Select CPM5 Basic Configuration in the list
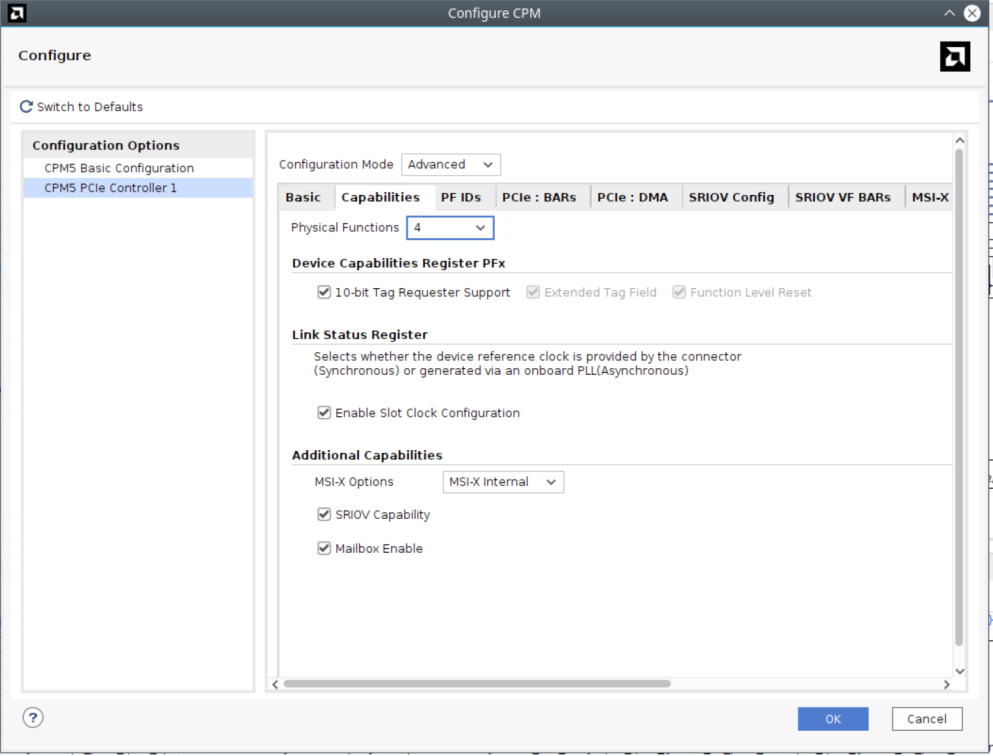This screenshot has height=756, width=993. tap(119, 168)
